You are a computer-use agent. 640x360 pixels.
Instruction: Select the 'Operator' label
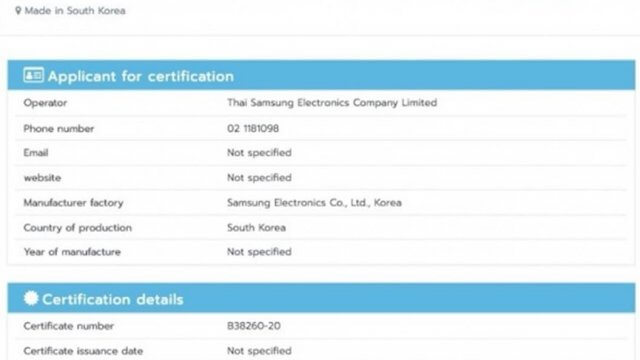(45, 103)
